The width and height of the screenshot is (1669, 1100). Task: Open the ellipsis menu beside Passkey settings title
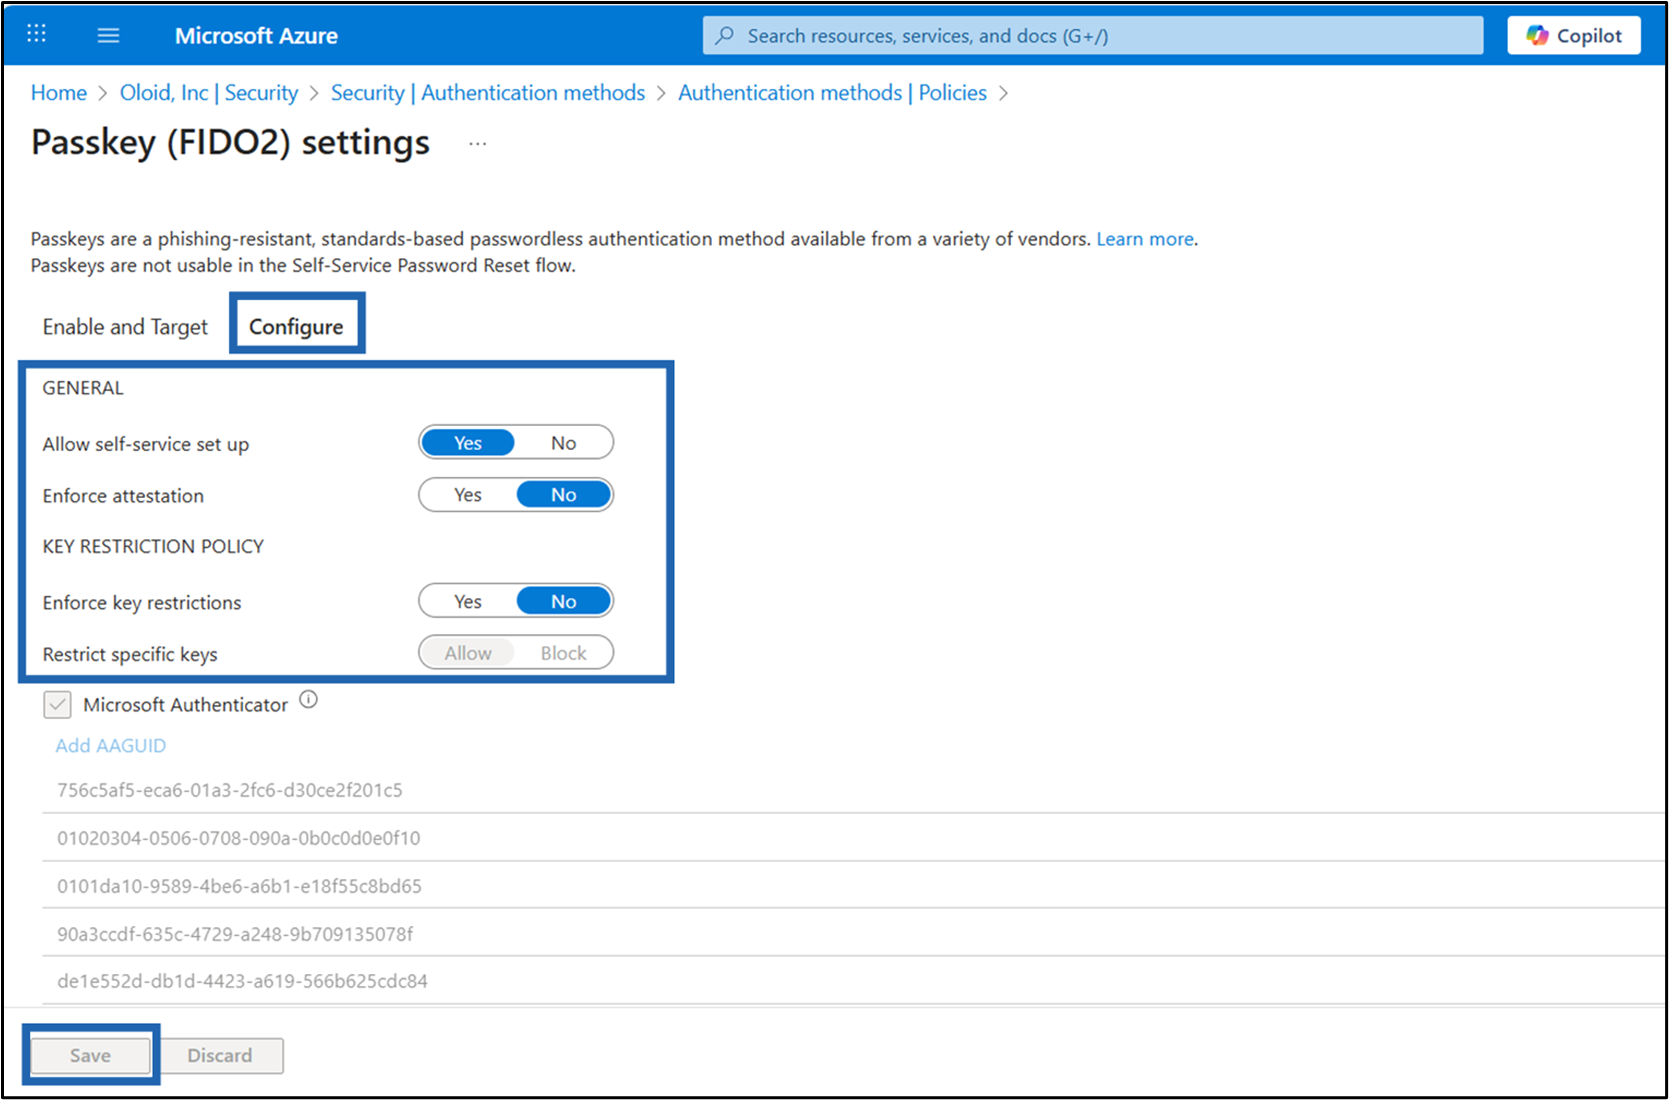pos(478,144)
